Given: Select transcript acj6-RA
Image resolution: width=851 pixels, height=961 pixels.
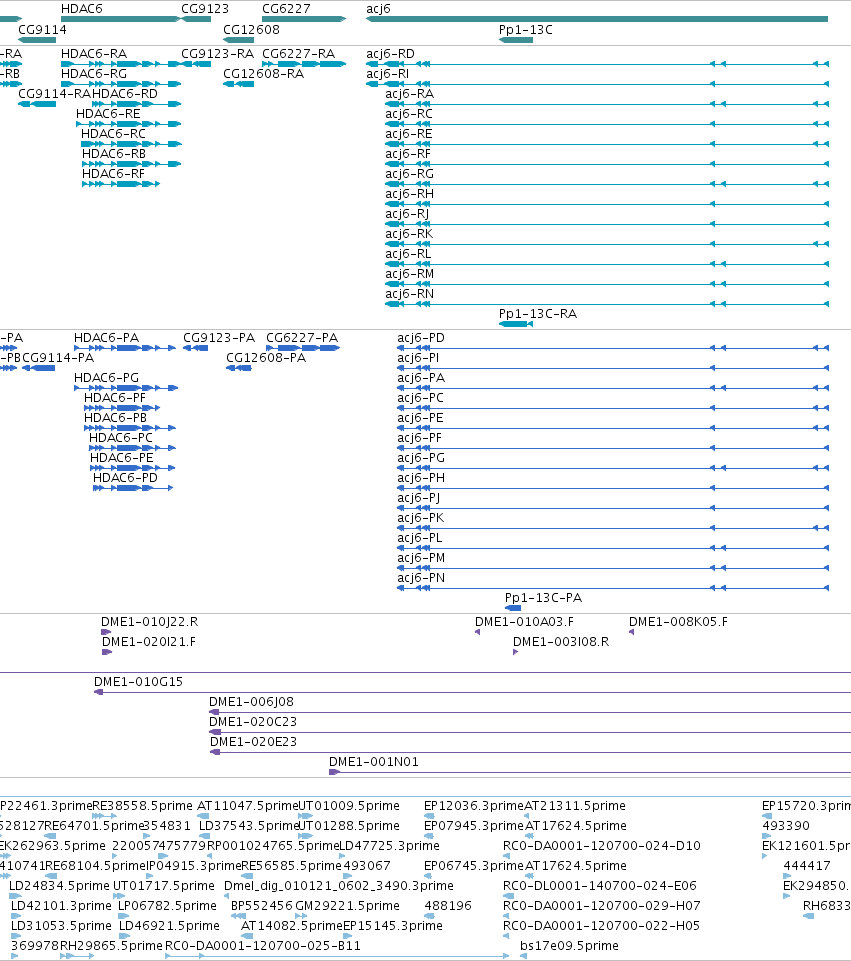Looking at the screenshot, I should point(409,93).
